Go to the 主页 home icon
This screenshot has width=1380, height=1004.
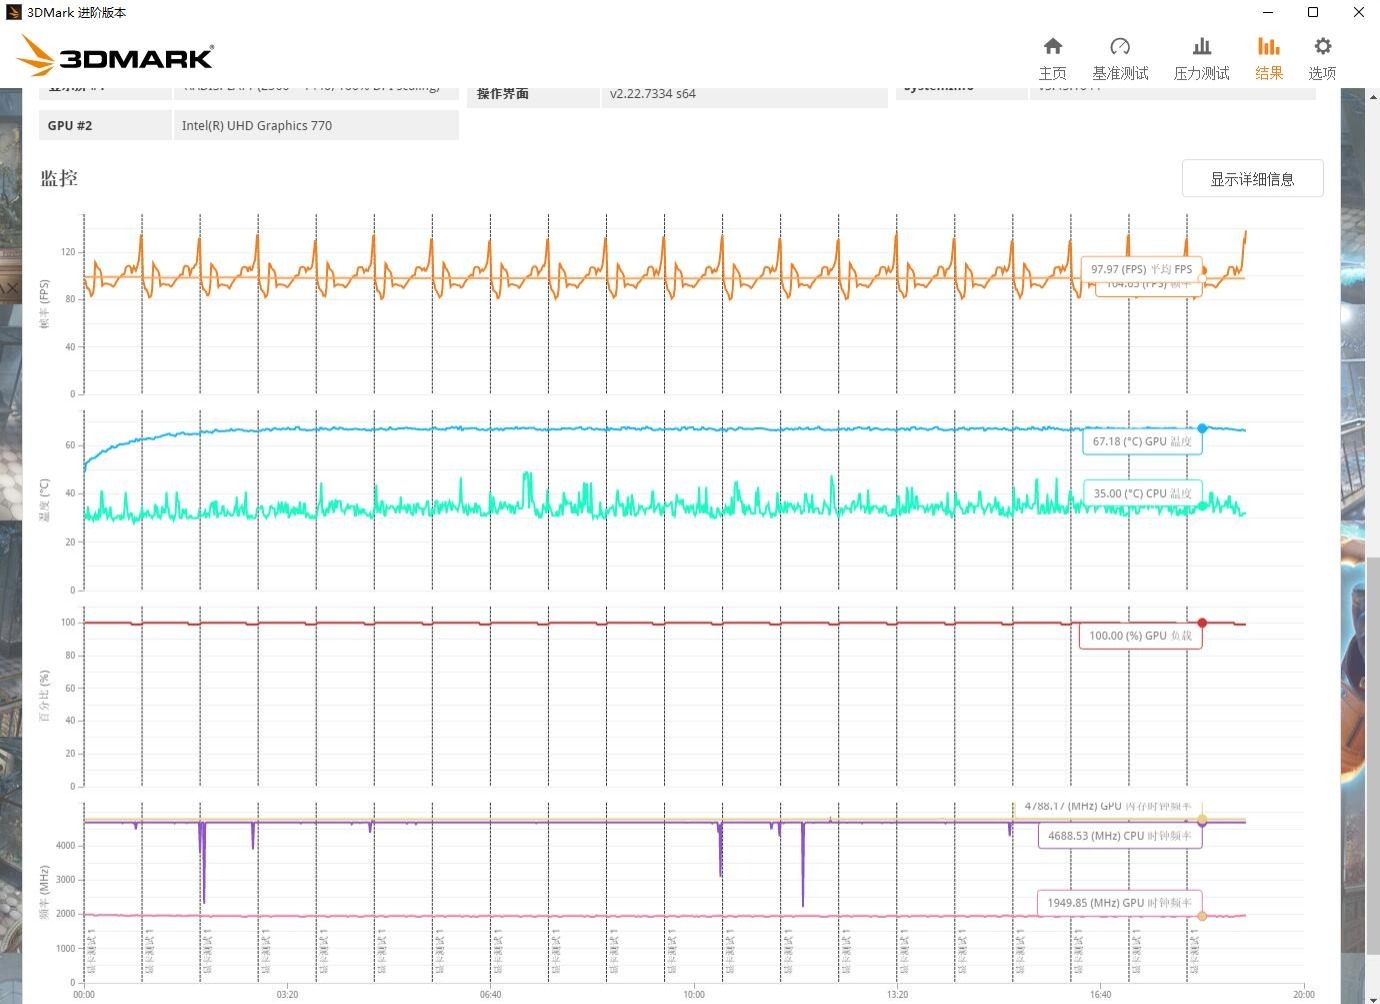pos(1052,58)
